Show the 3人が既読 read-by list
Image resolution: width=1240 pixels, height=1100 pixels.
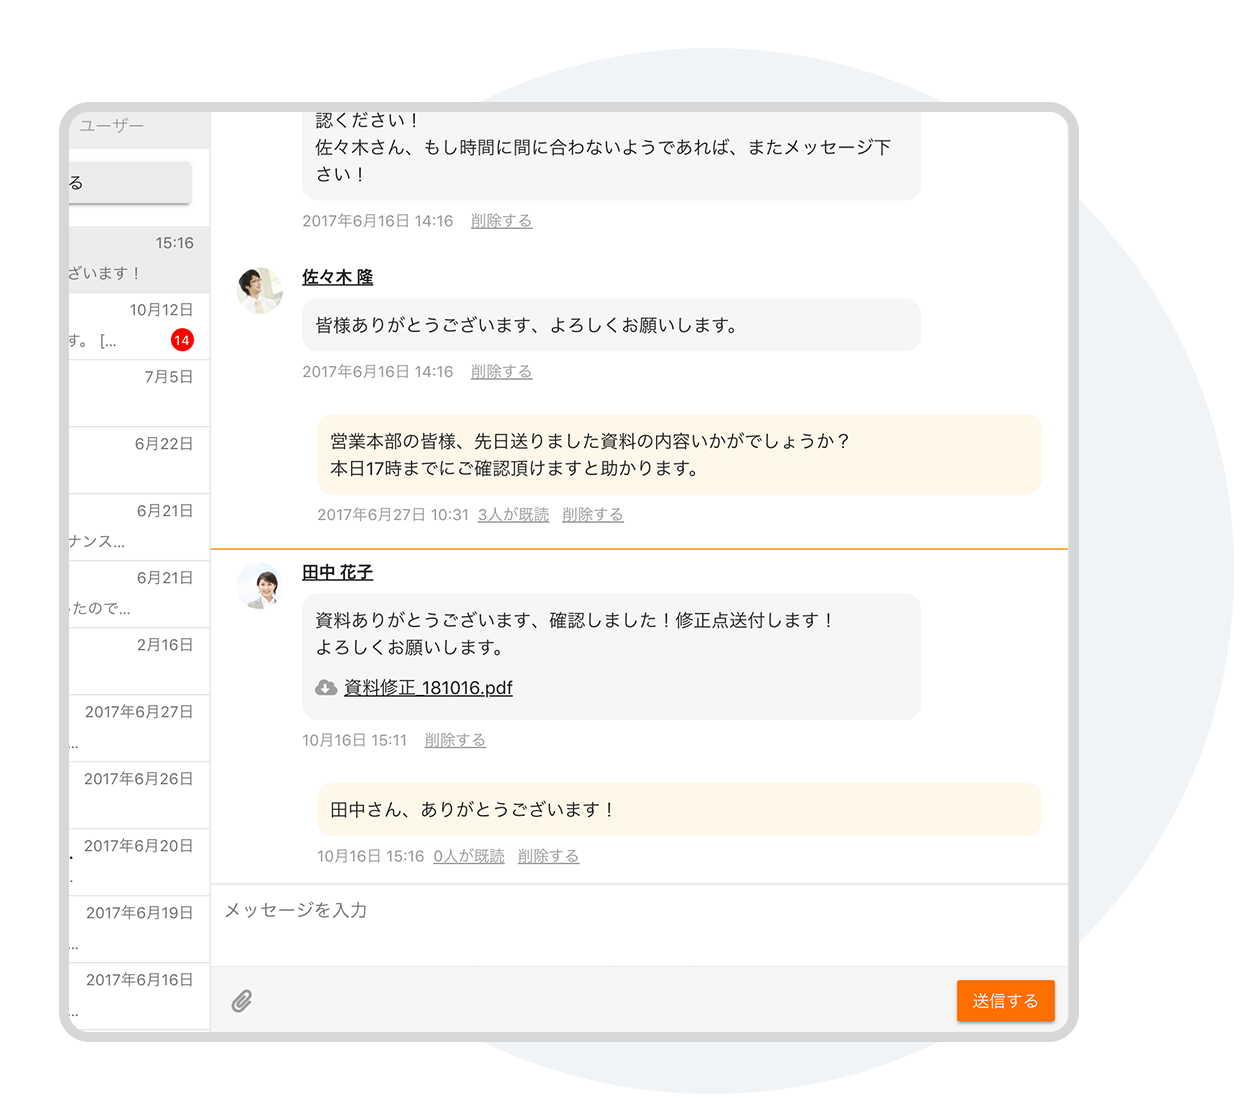pyautogui.click(x=513, y=515)
